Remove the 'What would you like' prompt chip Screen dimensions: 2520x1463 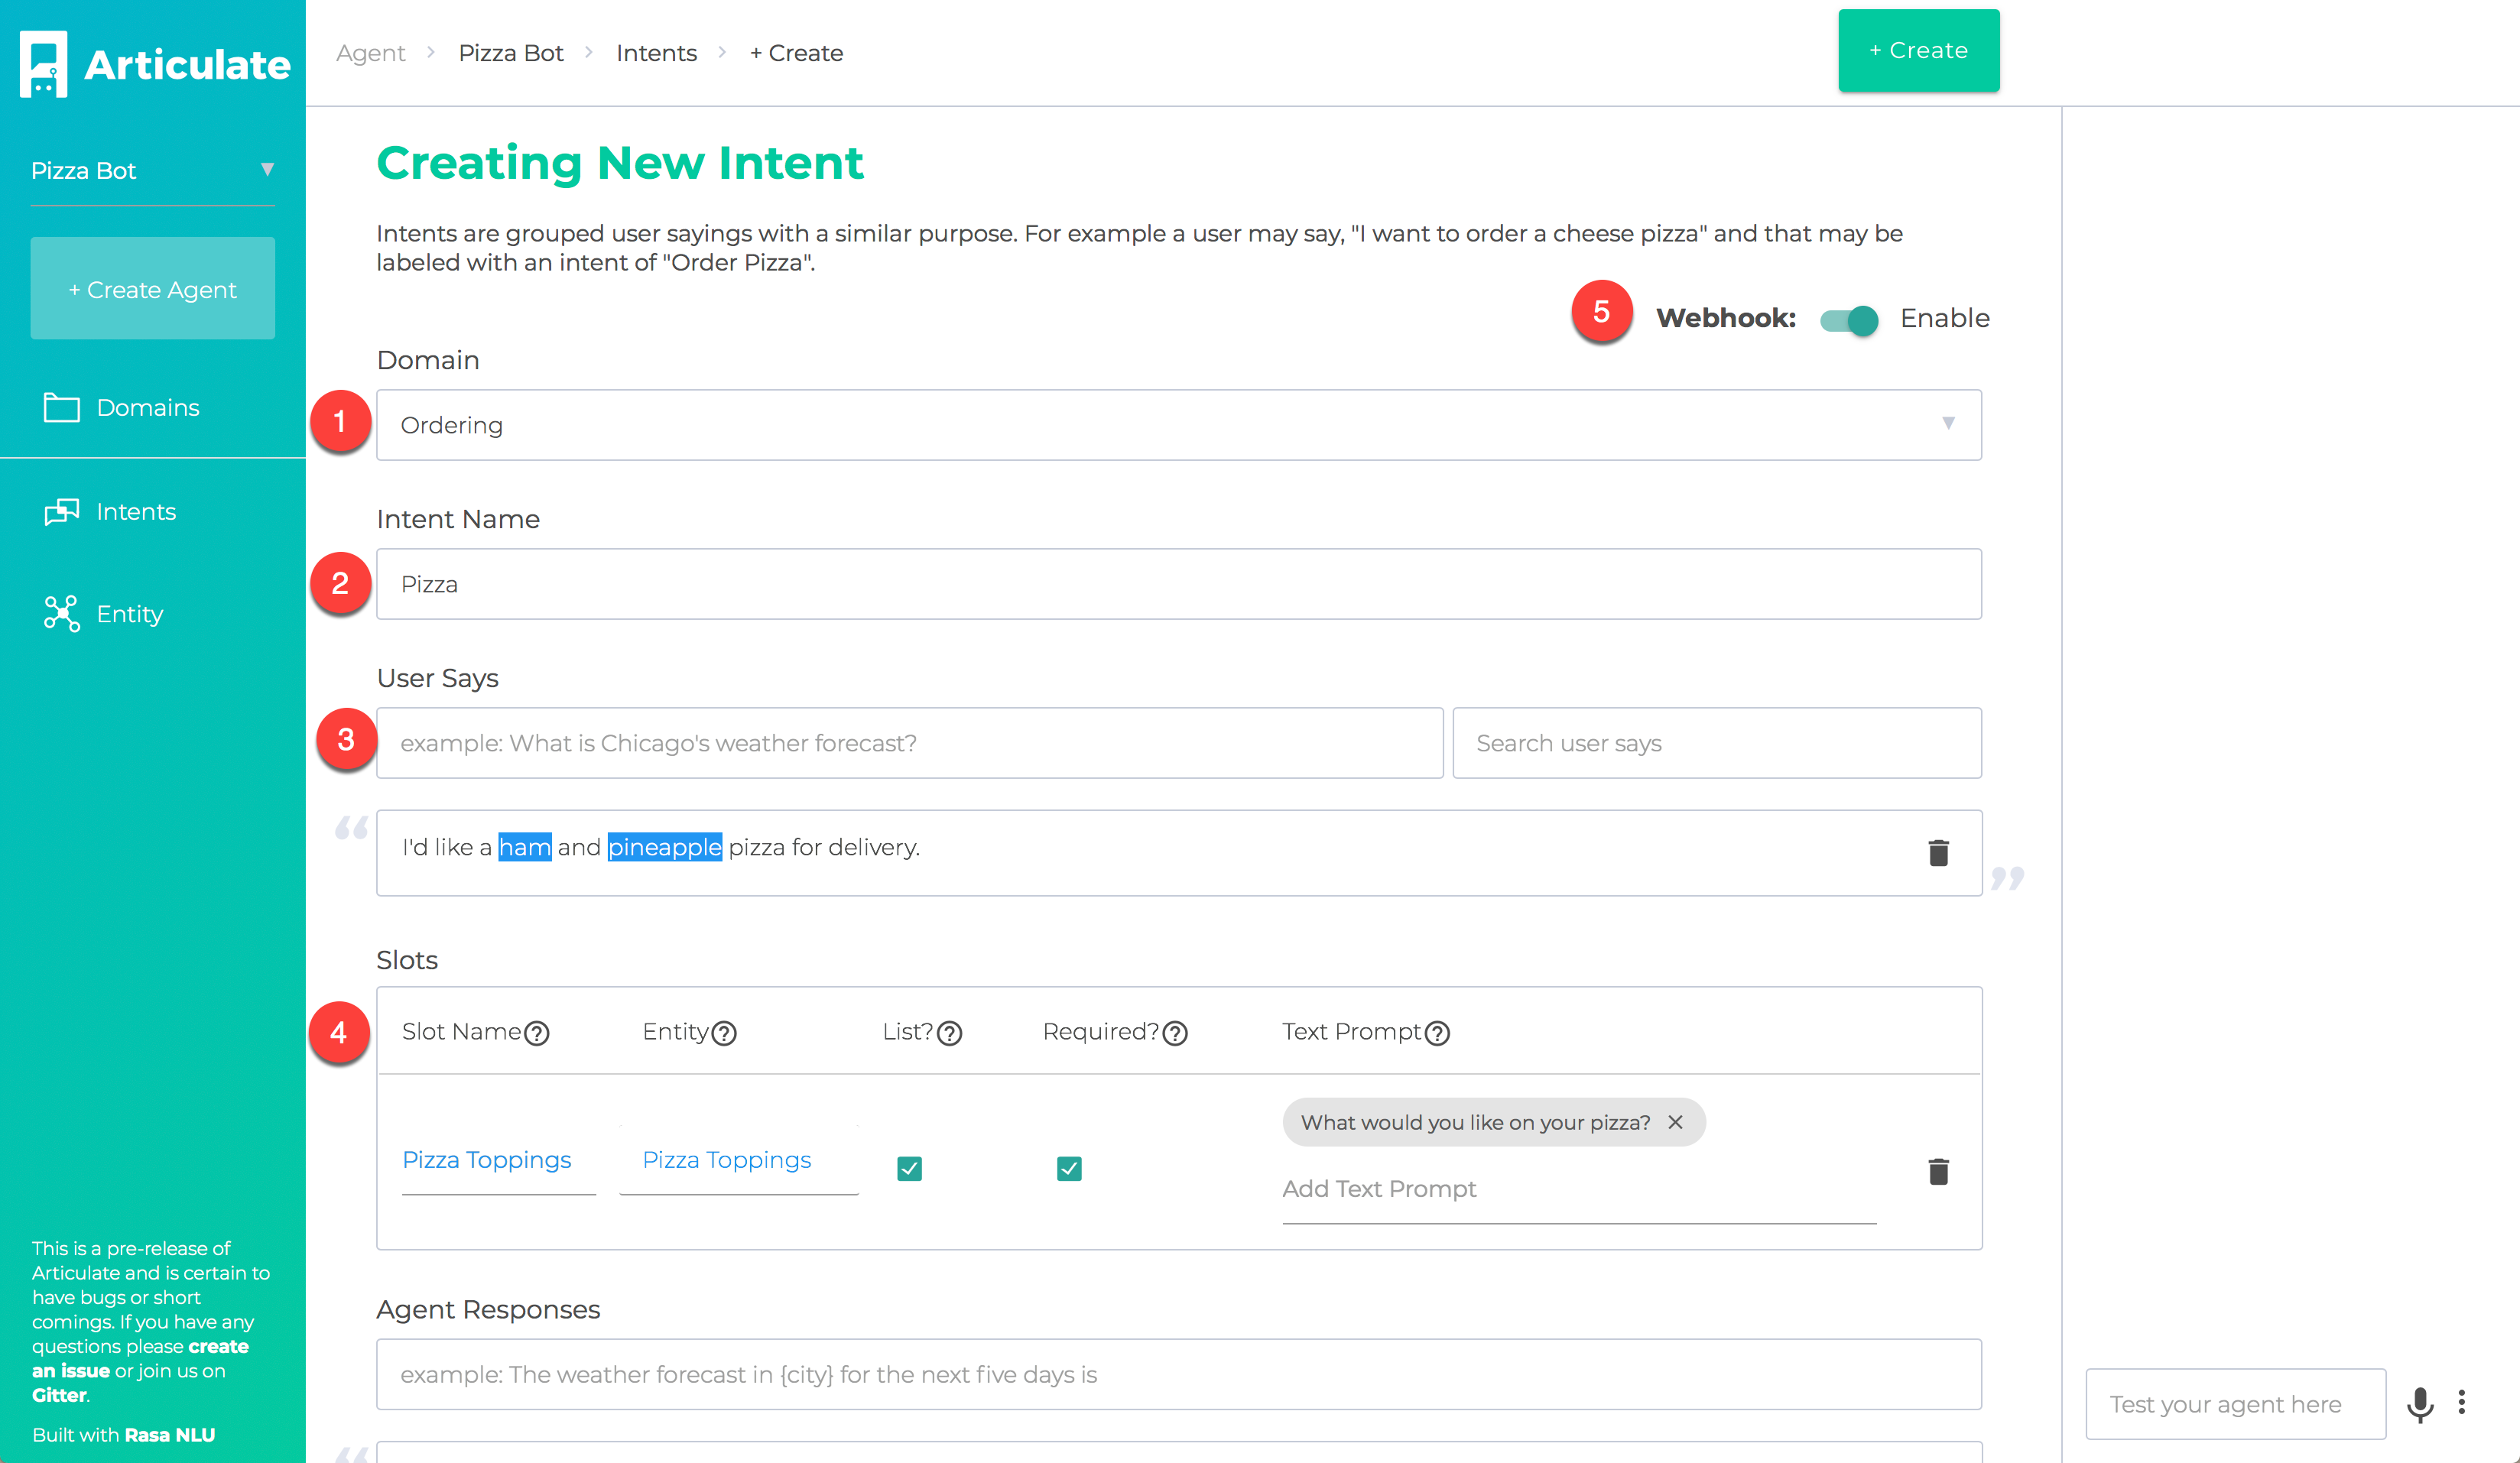(1675, 1122)
